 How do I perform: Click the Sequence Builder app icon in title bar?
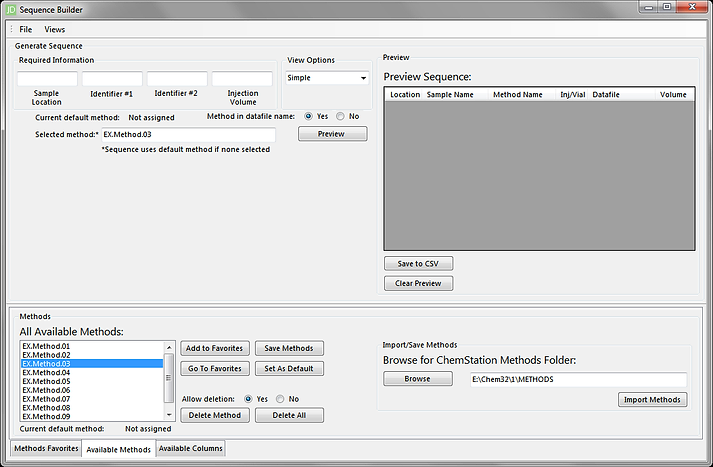click(x=10, y=10)
